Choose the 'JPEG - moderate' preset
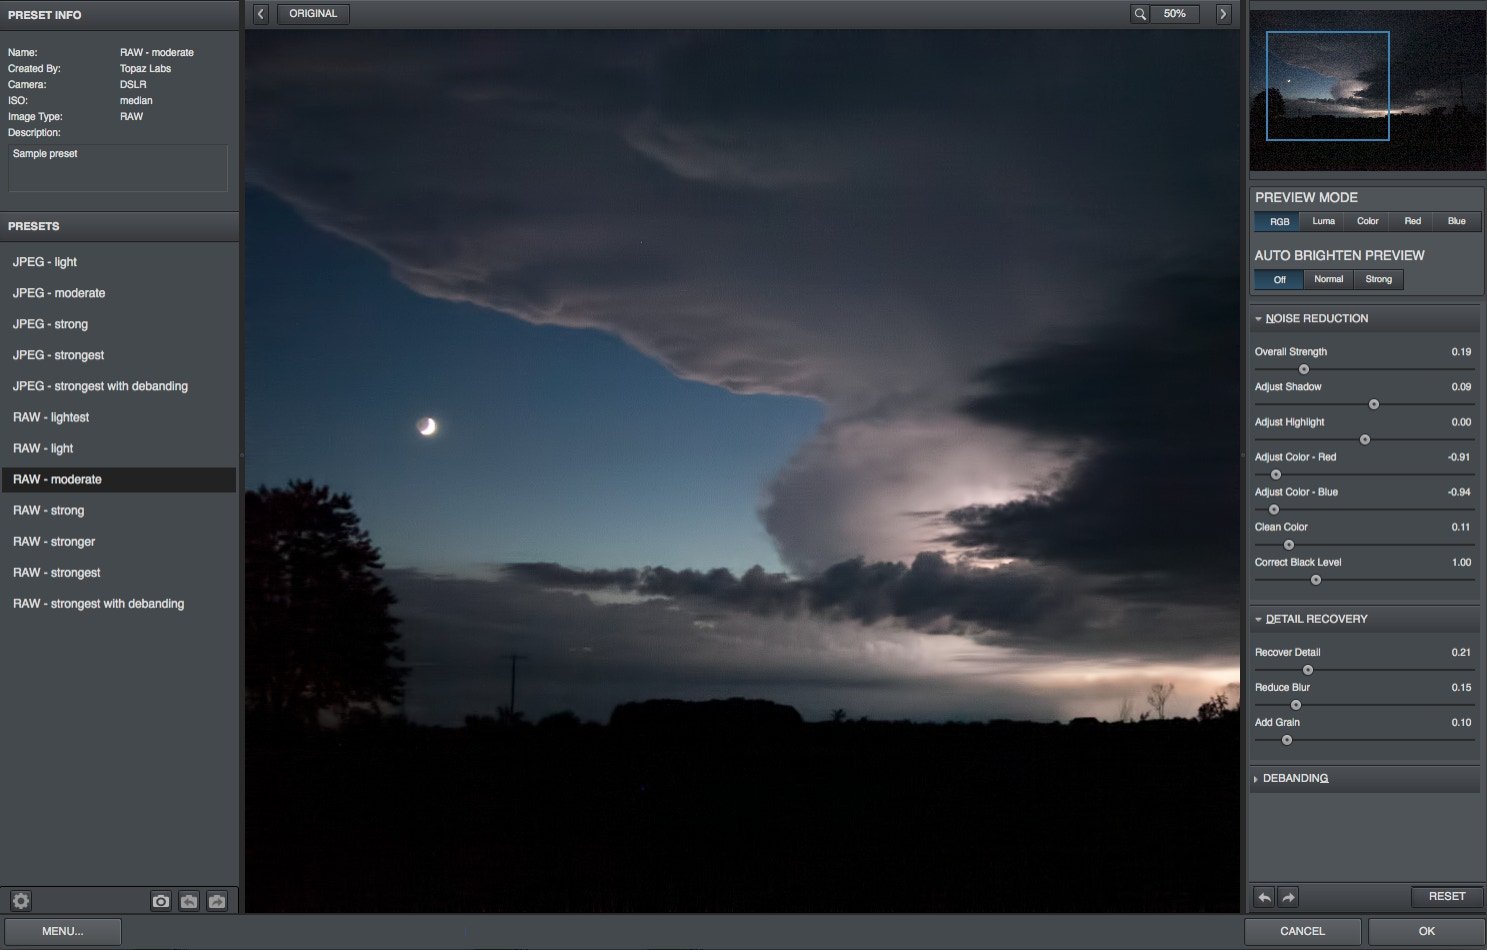Viewport: 1487px width, 950px height. (59, 293)
